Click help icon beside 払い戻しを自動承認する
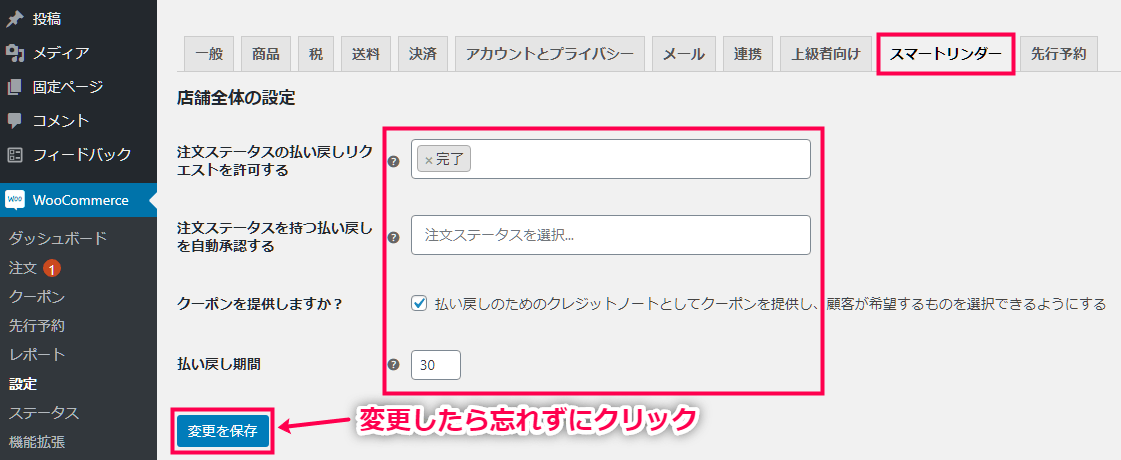The width and height of the screenshot is (1121, 460). click(x=392, y=237)
